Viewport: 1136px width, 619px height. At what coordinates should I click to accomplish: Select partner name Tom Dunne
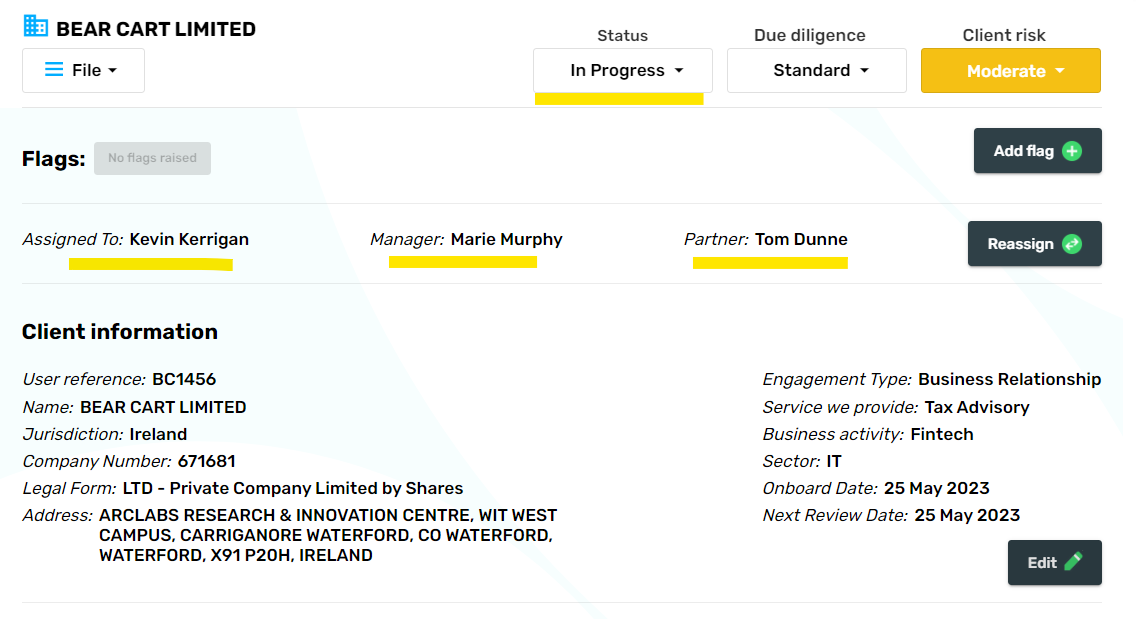click(x=801, y=240)
